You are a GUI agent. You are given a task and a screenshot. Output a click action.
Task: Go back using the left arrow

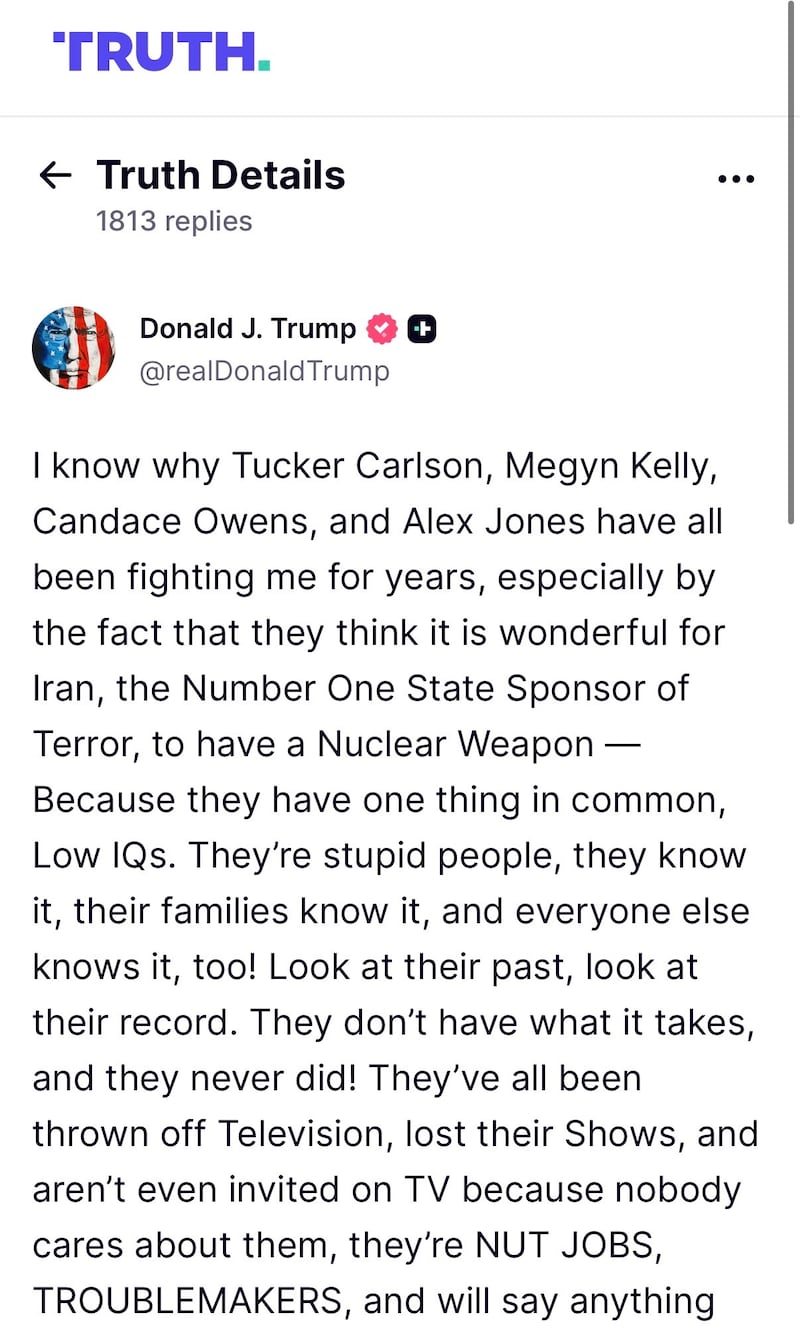click(55, 176)
